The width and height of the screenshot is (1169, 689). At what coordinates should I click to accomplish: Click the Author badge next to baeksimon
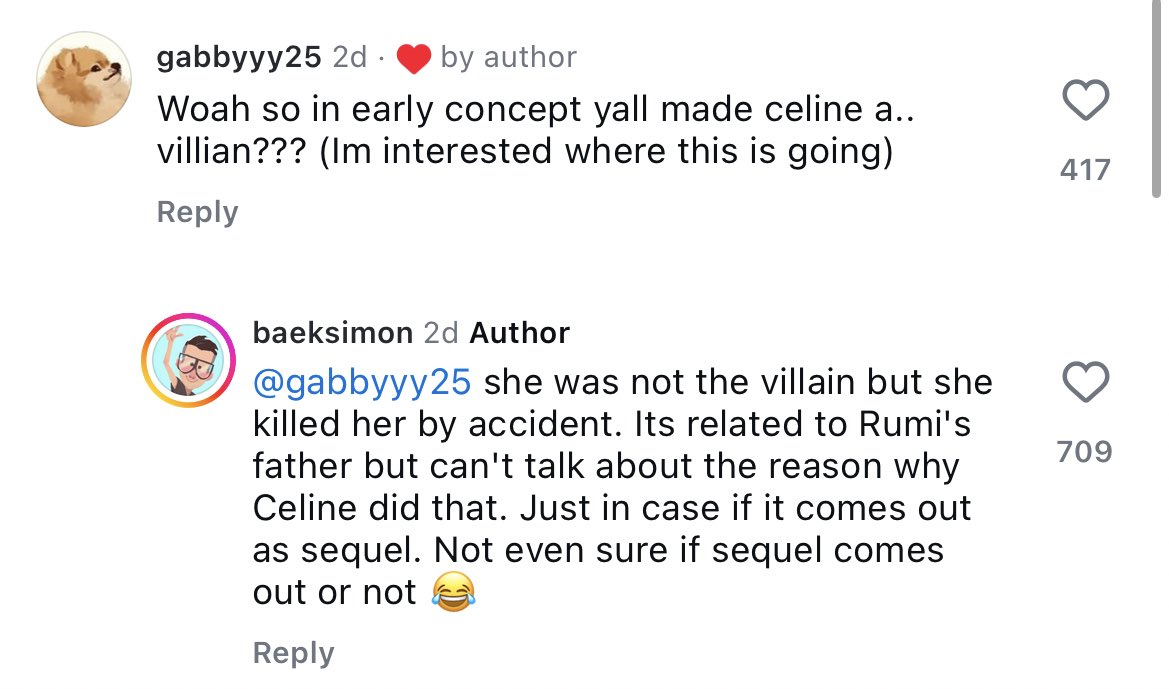click(x=519, y=332)
